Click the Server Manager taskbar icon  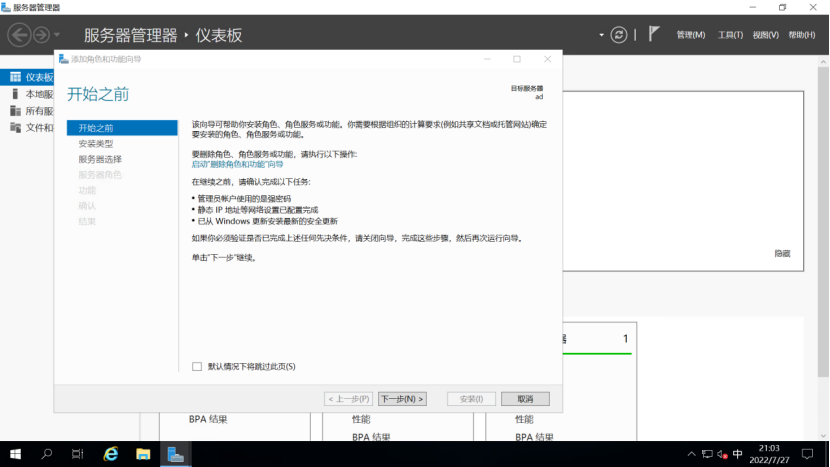click(175, 454)
